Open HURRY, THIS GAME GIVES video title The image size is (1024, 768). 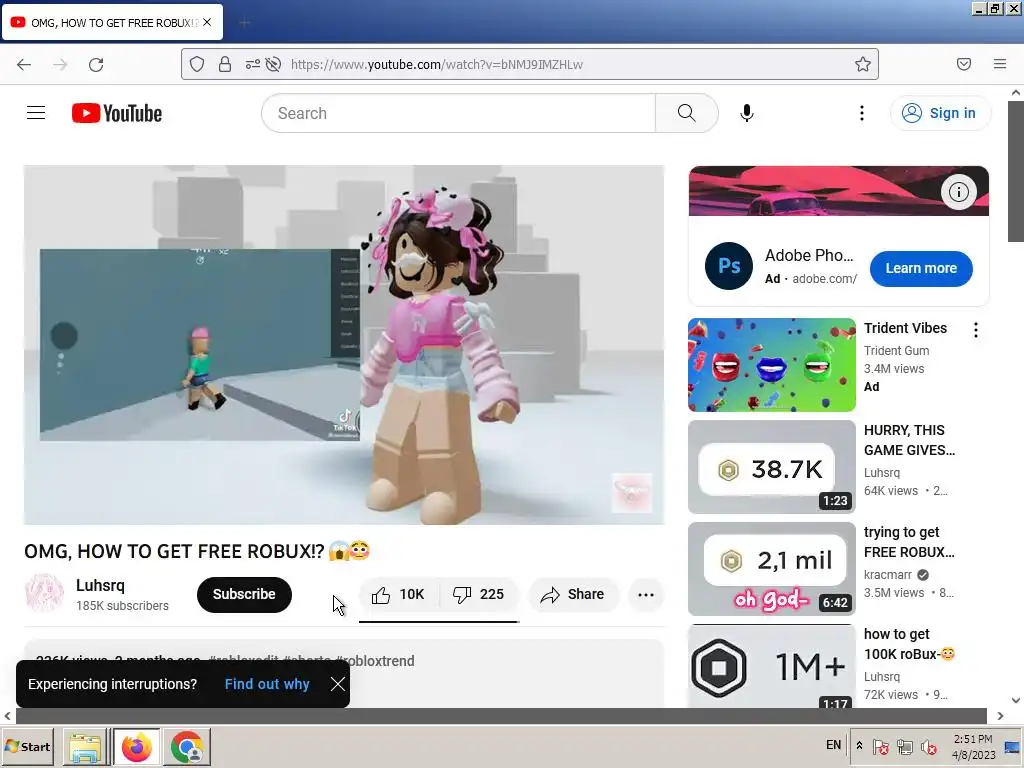[x=909, y=440]
